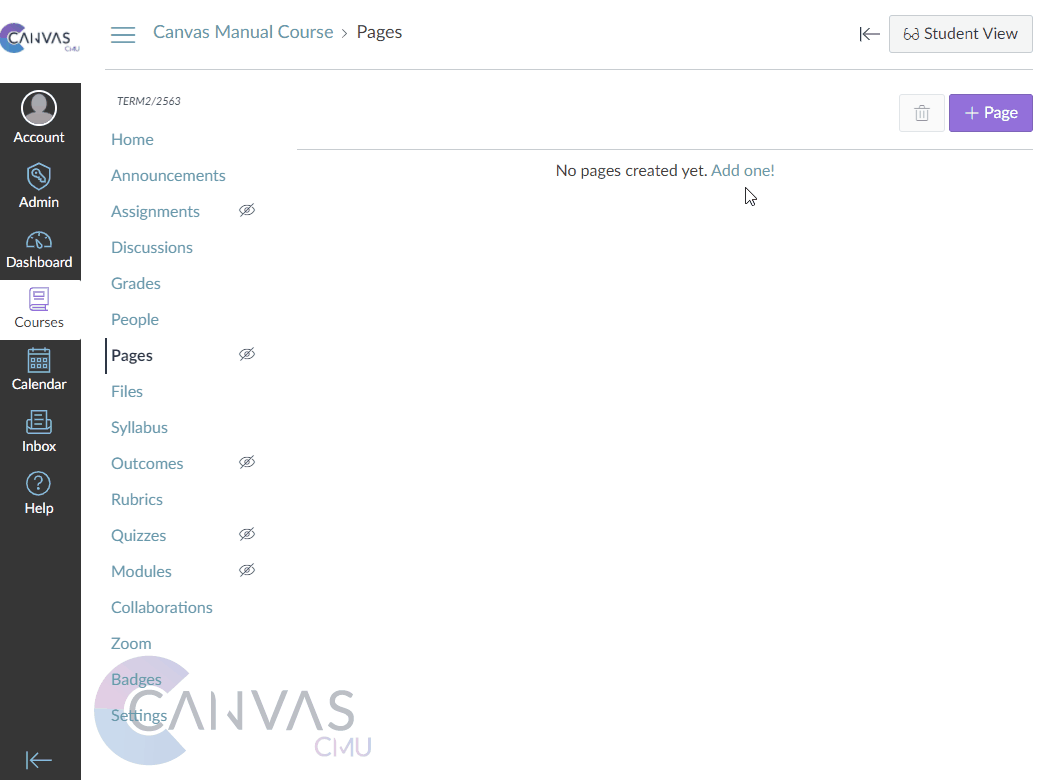Click the disabled trash delete button
Image resolution: width=1053 pixels, height=780 pixels.
tap(922, 114)
